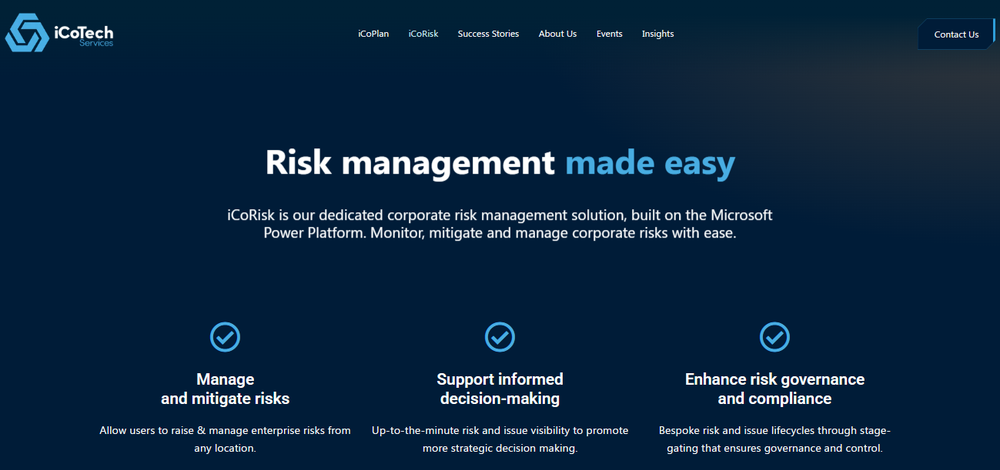
Task: Click the 'Manage and mitigate risks' heading
Action: coord(225,389)
